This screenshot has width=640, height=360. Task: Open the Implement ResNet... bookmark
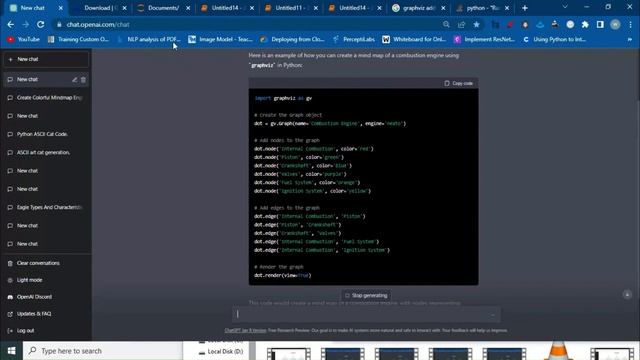click(484, 39)
